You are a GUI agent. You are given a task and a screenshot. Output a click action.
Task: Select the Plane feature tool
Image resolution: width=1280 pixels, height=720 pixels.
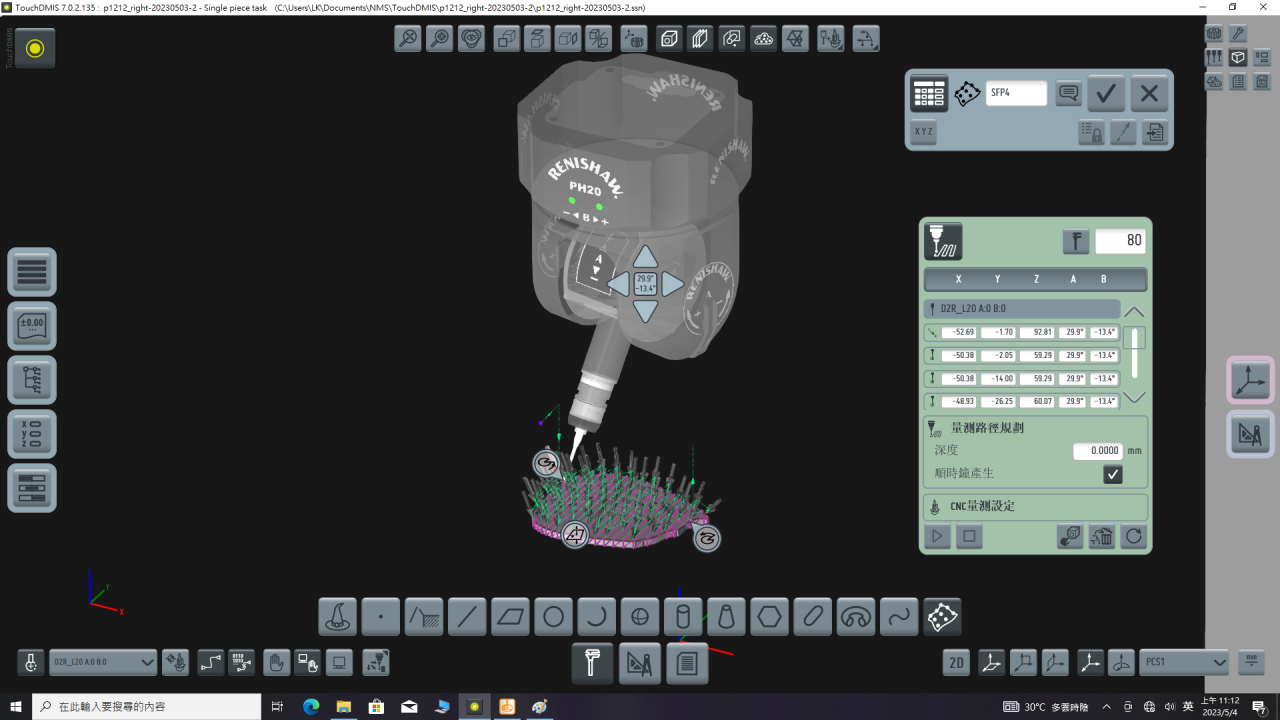[510, 617]
